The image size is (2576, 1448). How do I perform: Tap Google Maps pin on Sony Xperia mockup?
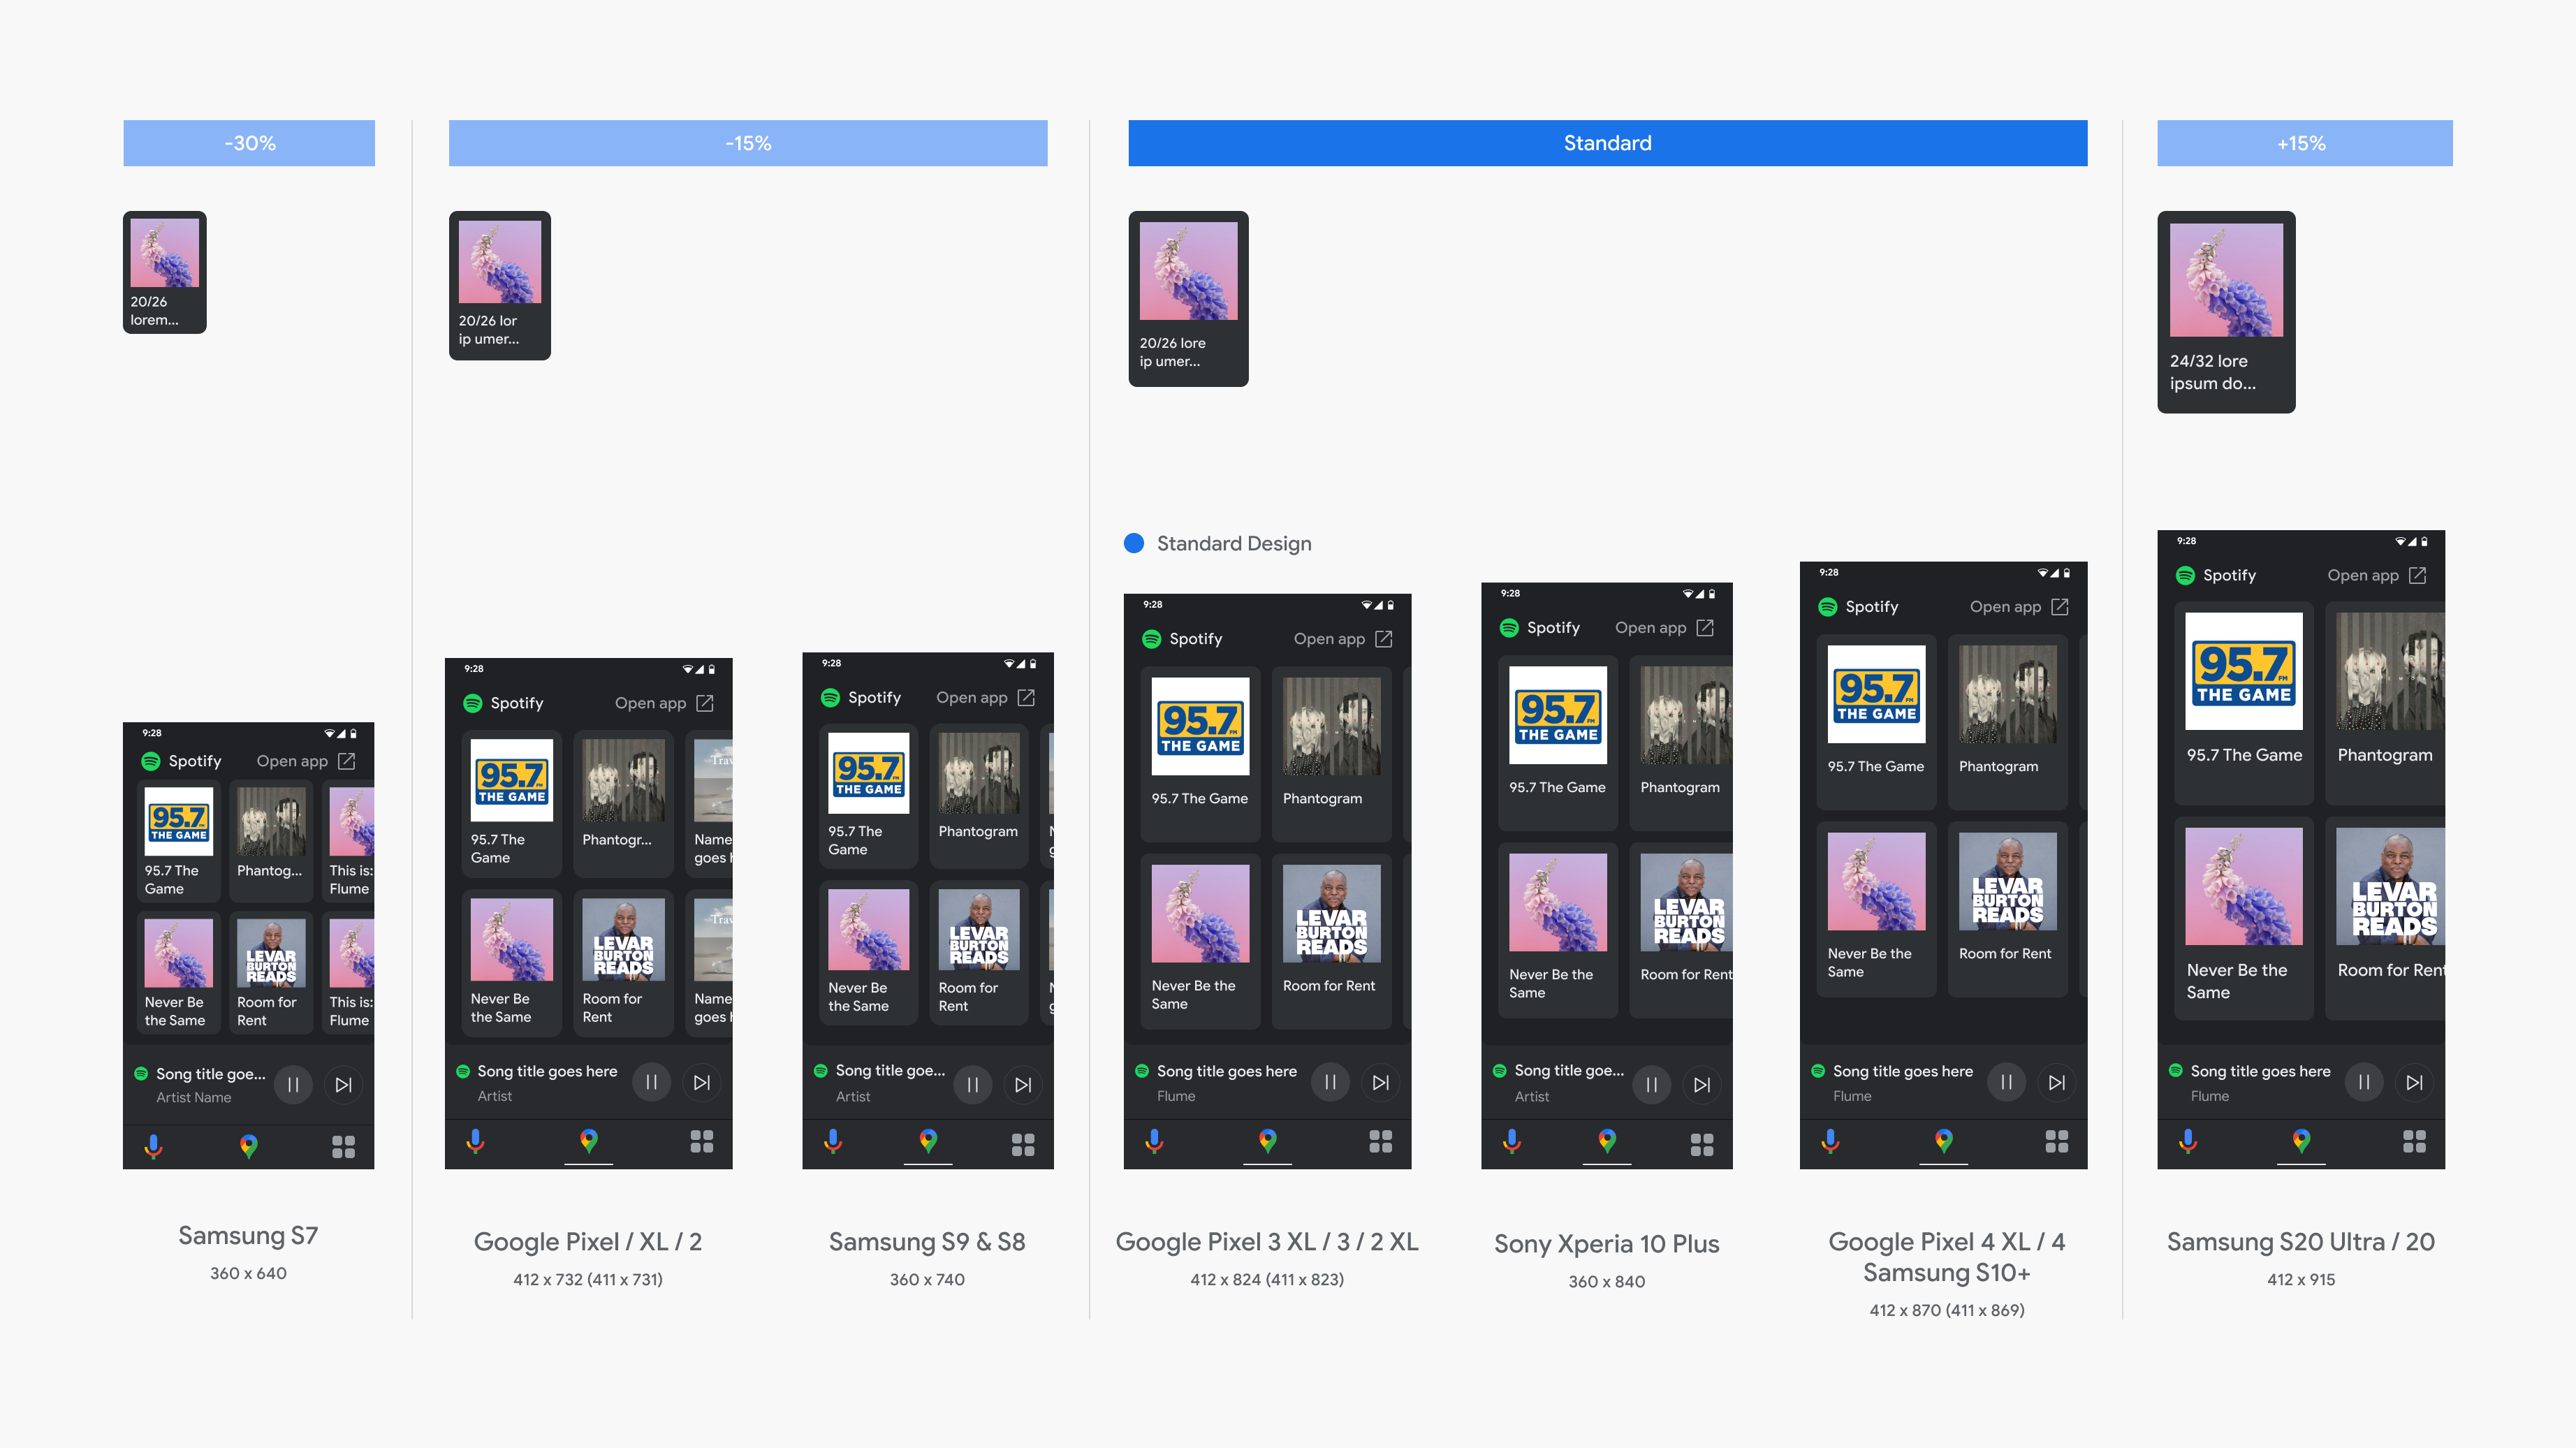pyautogui.click(x=1607, y=1140)
